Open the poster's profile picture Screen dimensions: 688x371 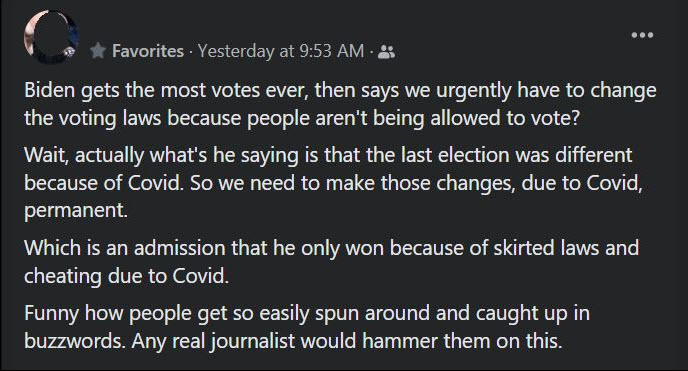(x=51, y=37)
